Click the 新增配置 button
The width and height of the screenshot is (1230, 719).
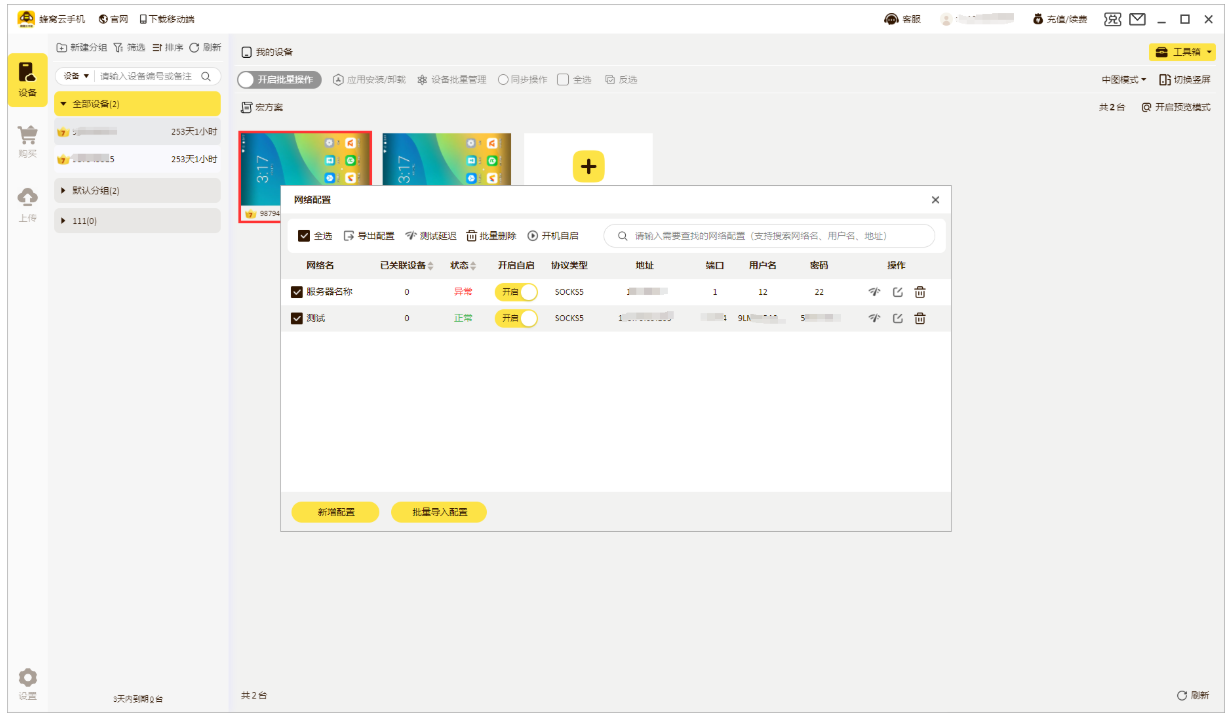[335, 512]
